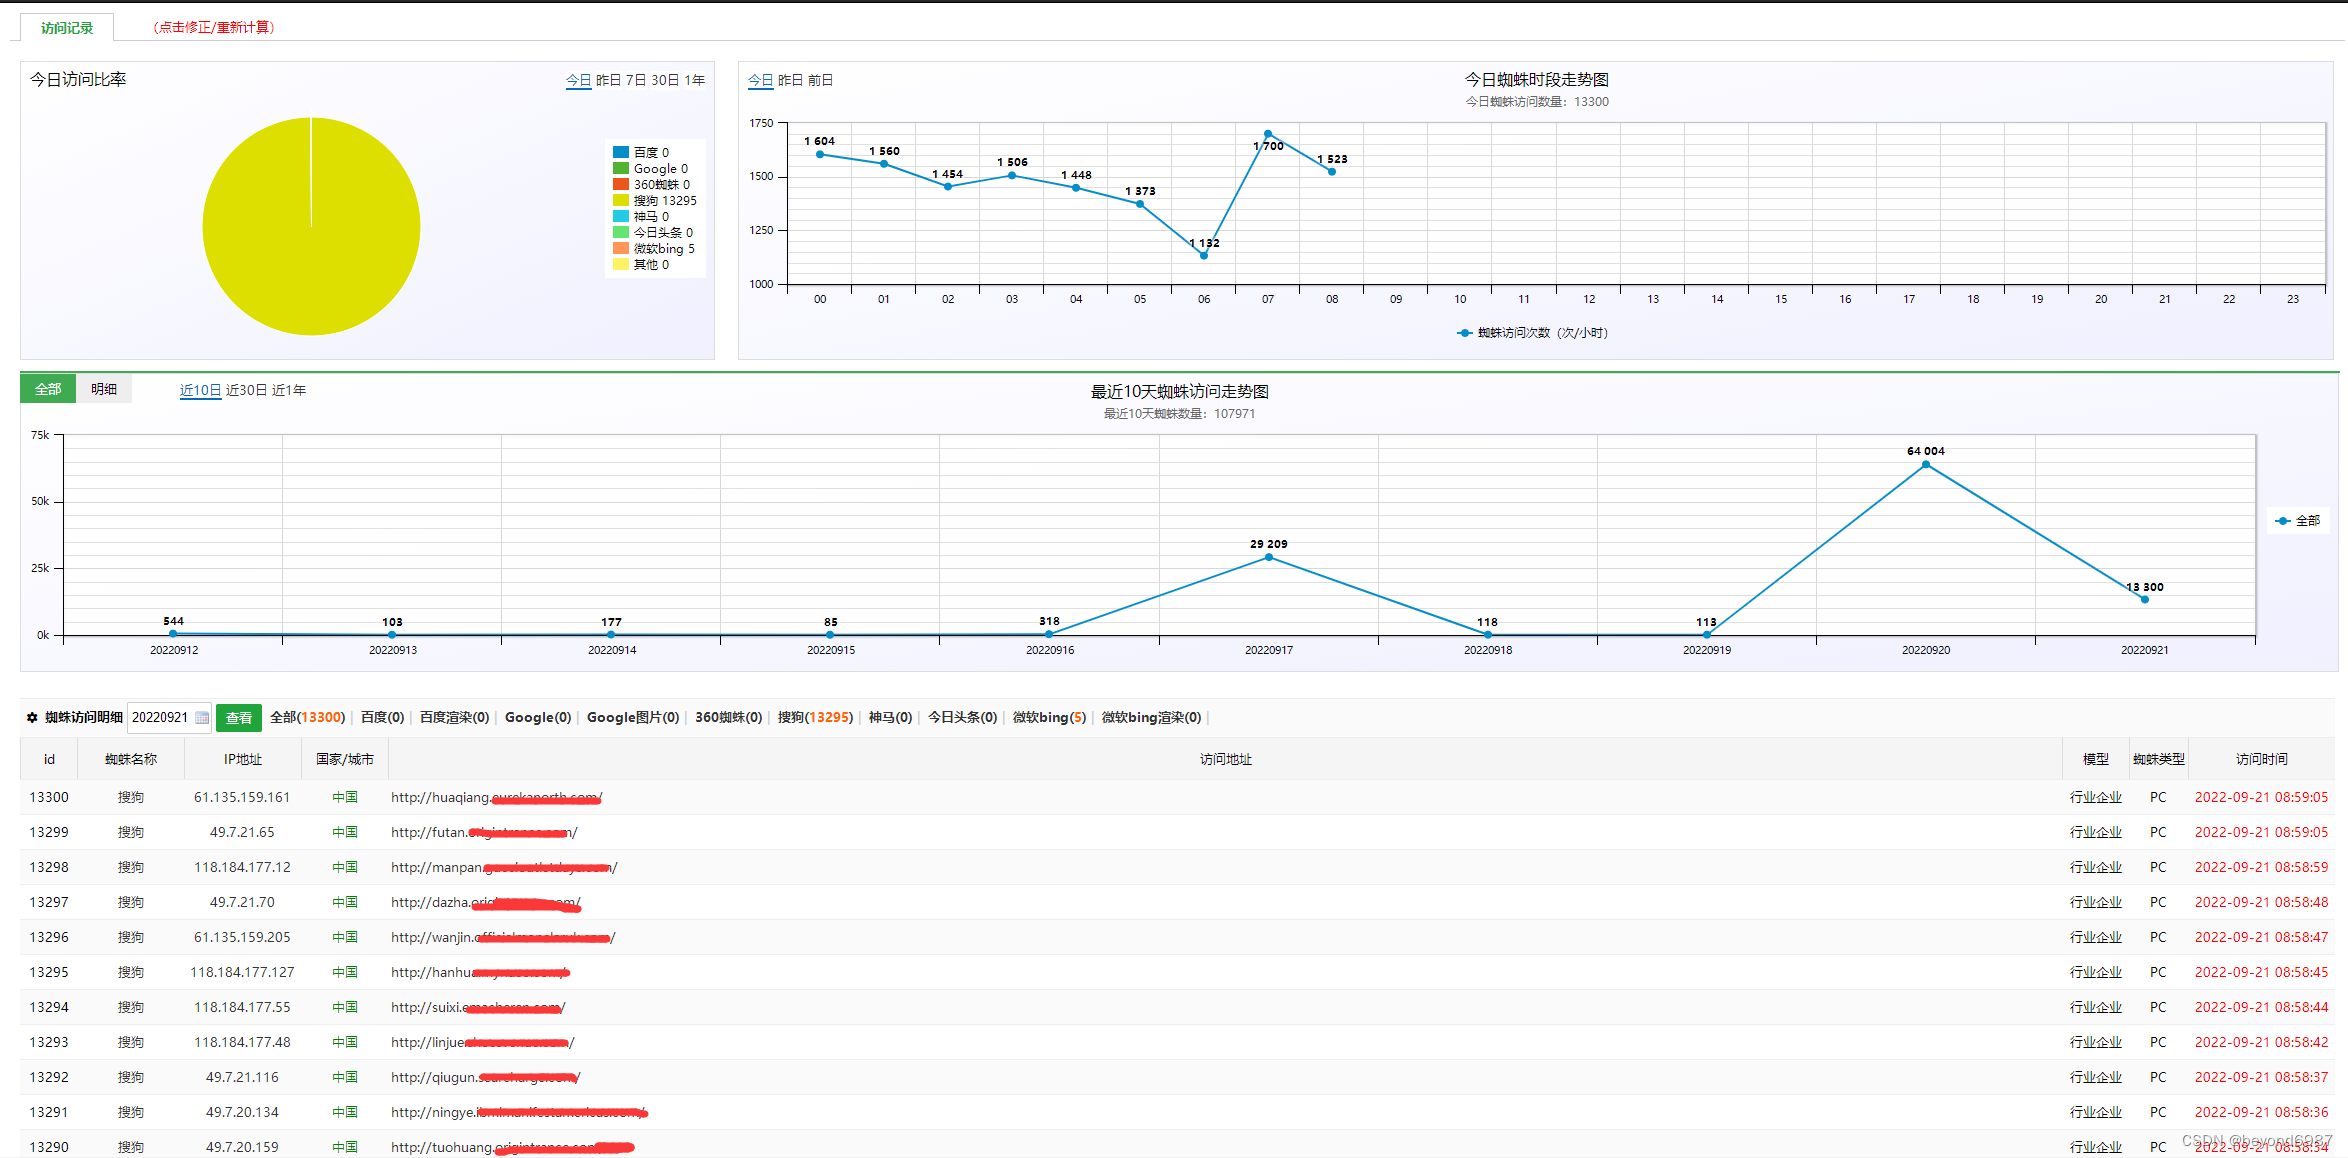Open 行业企业 link in row 13297

tap(2095, 902)
